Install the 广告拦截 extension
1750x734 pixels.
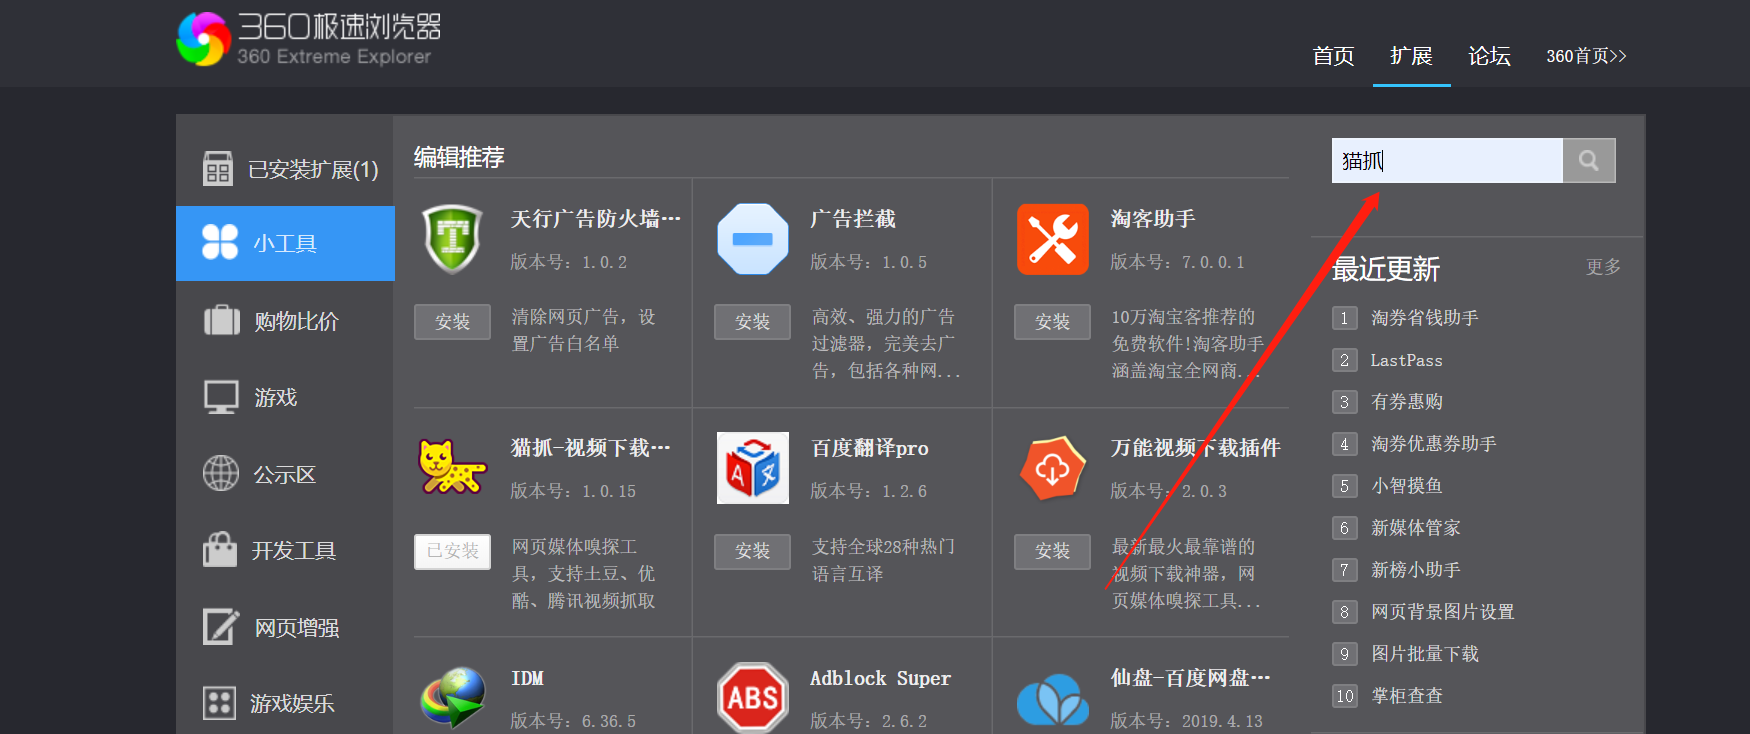(x=752, y=322)
